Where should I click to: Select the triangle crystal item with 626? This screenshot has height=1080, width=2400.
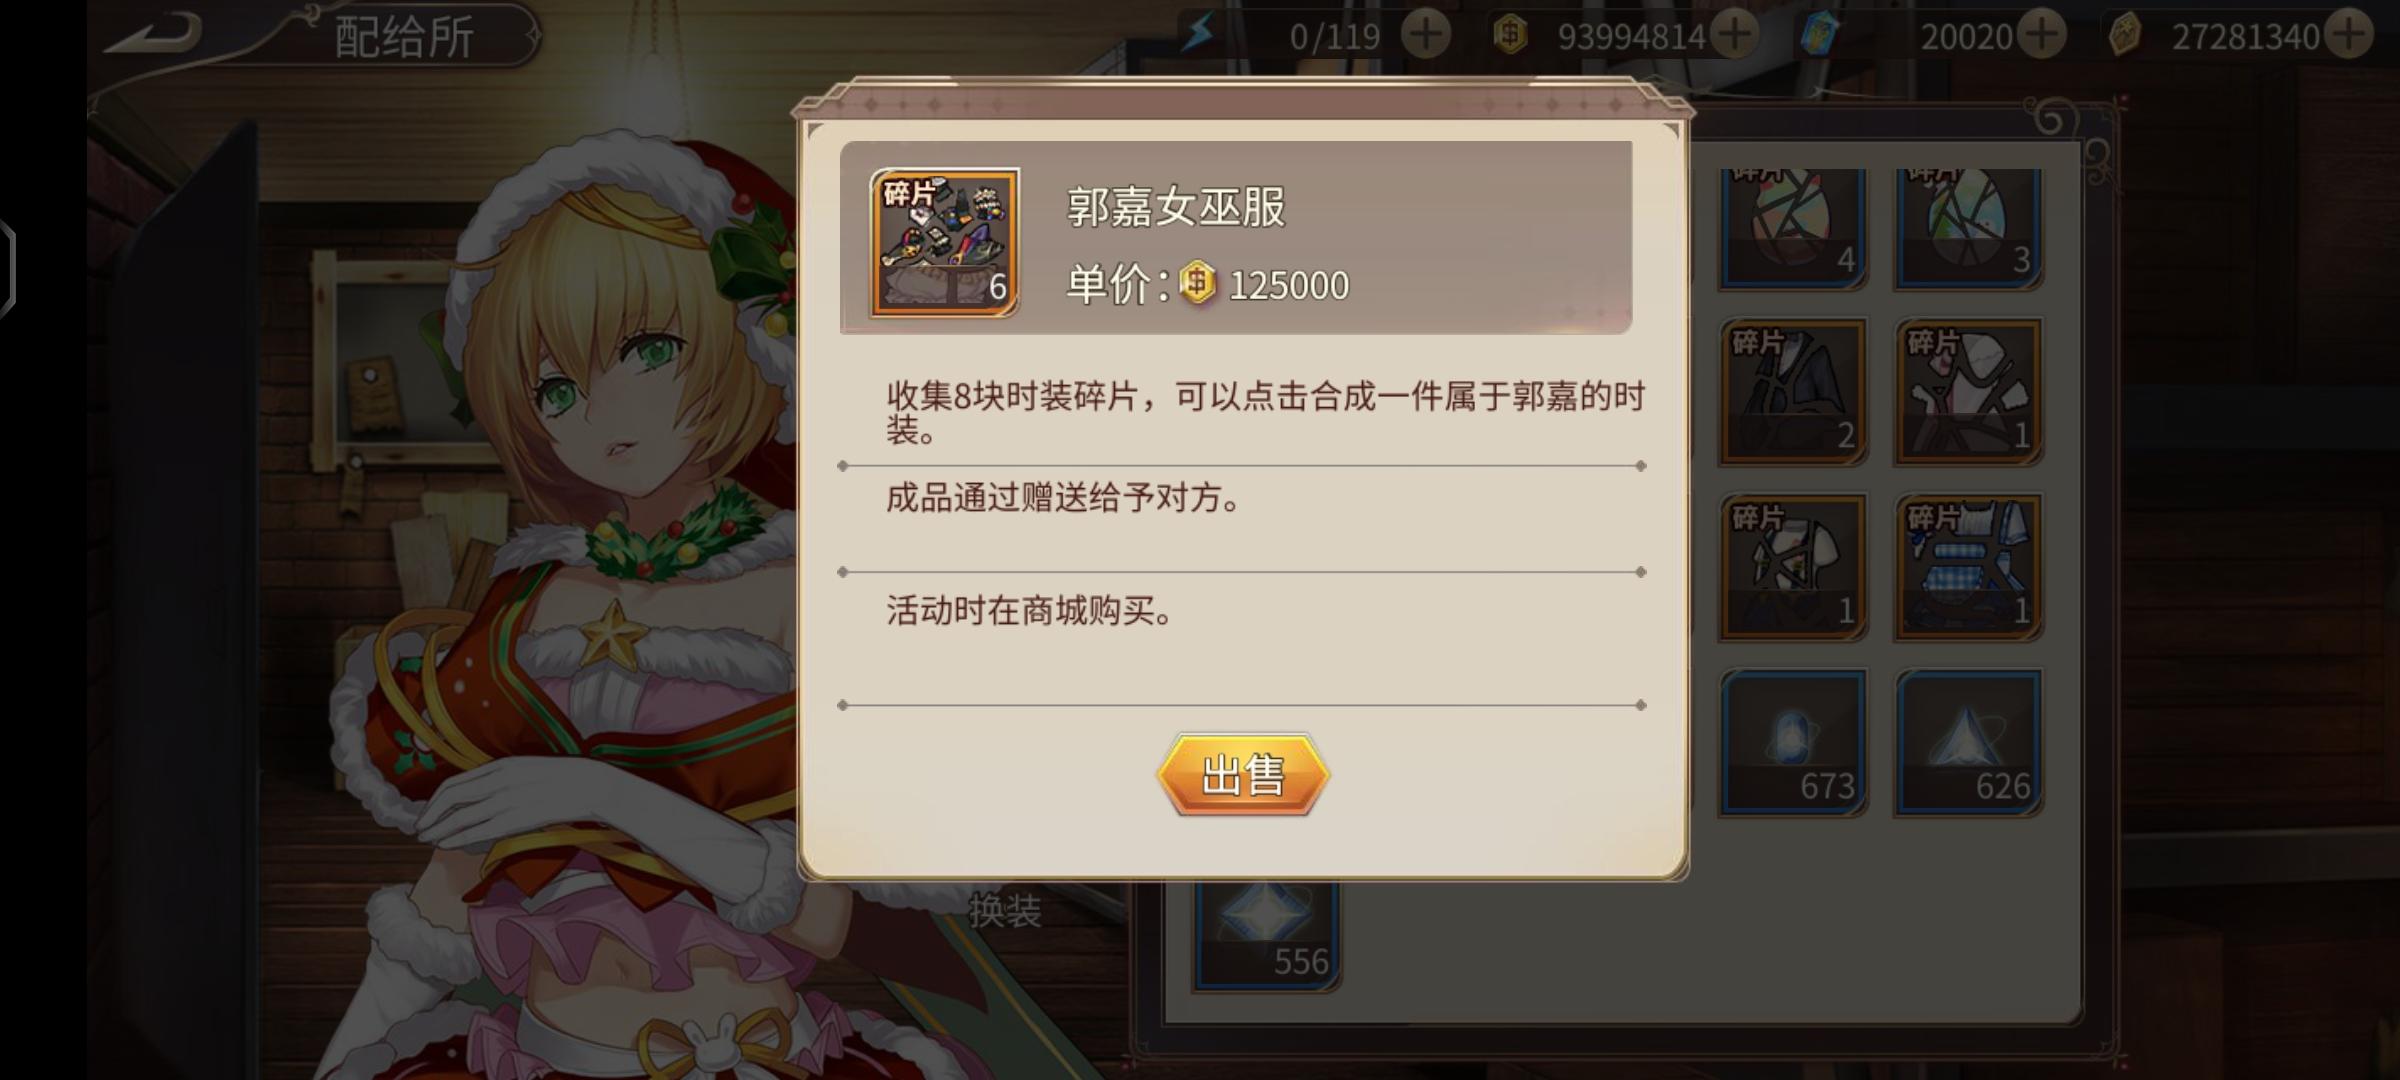pos(1968,742)
